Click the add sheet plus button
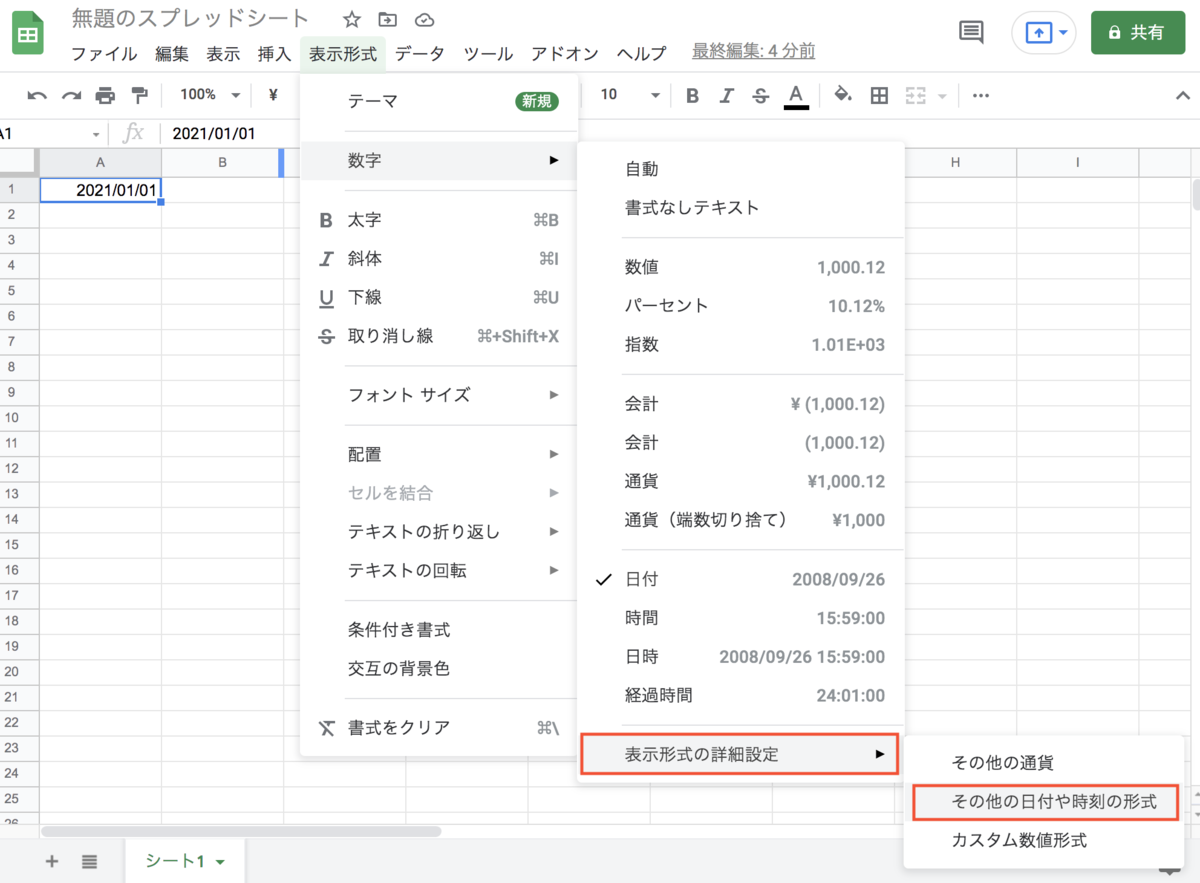The image size is (1200, 883). tap(51, 861)
